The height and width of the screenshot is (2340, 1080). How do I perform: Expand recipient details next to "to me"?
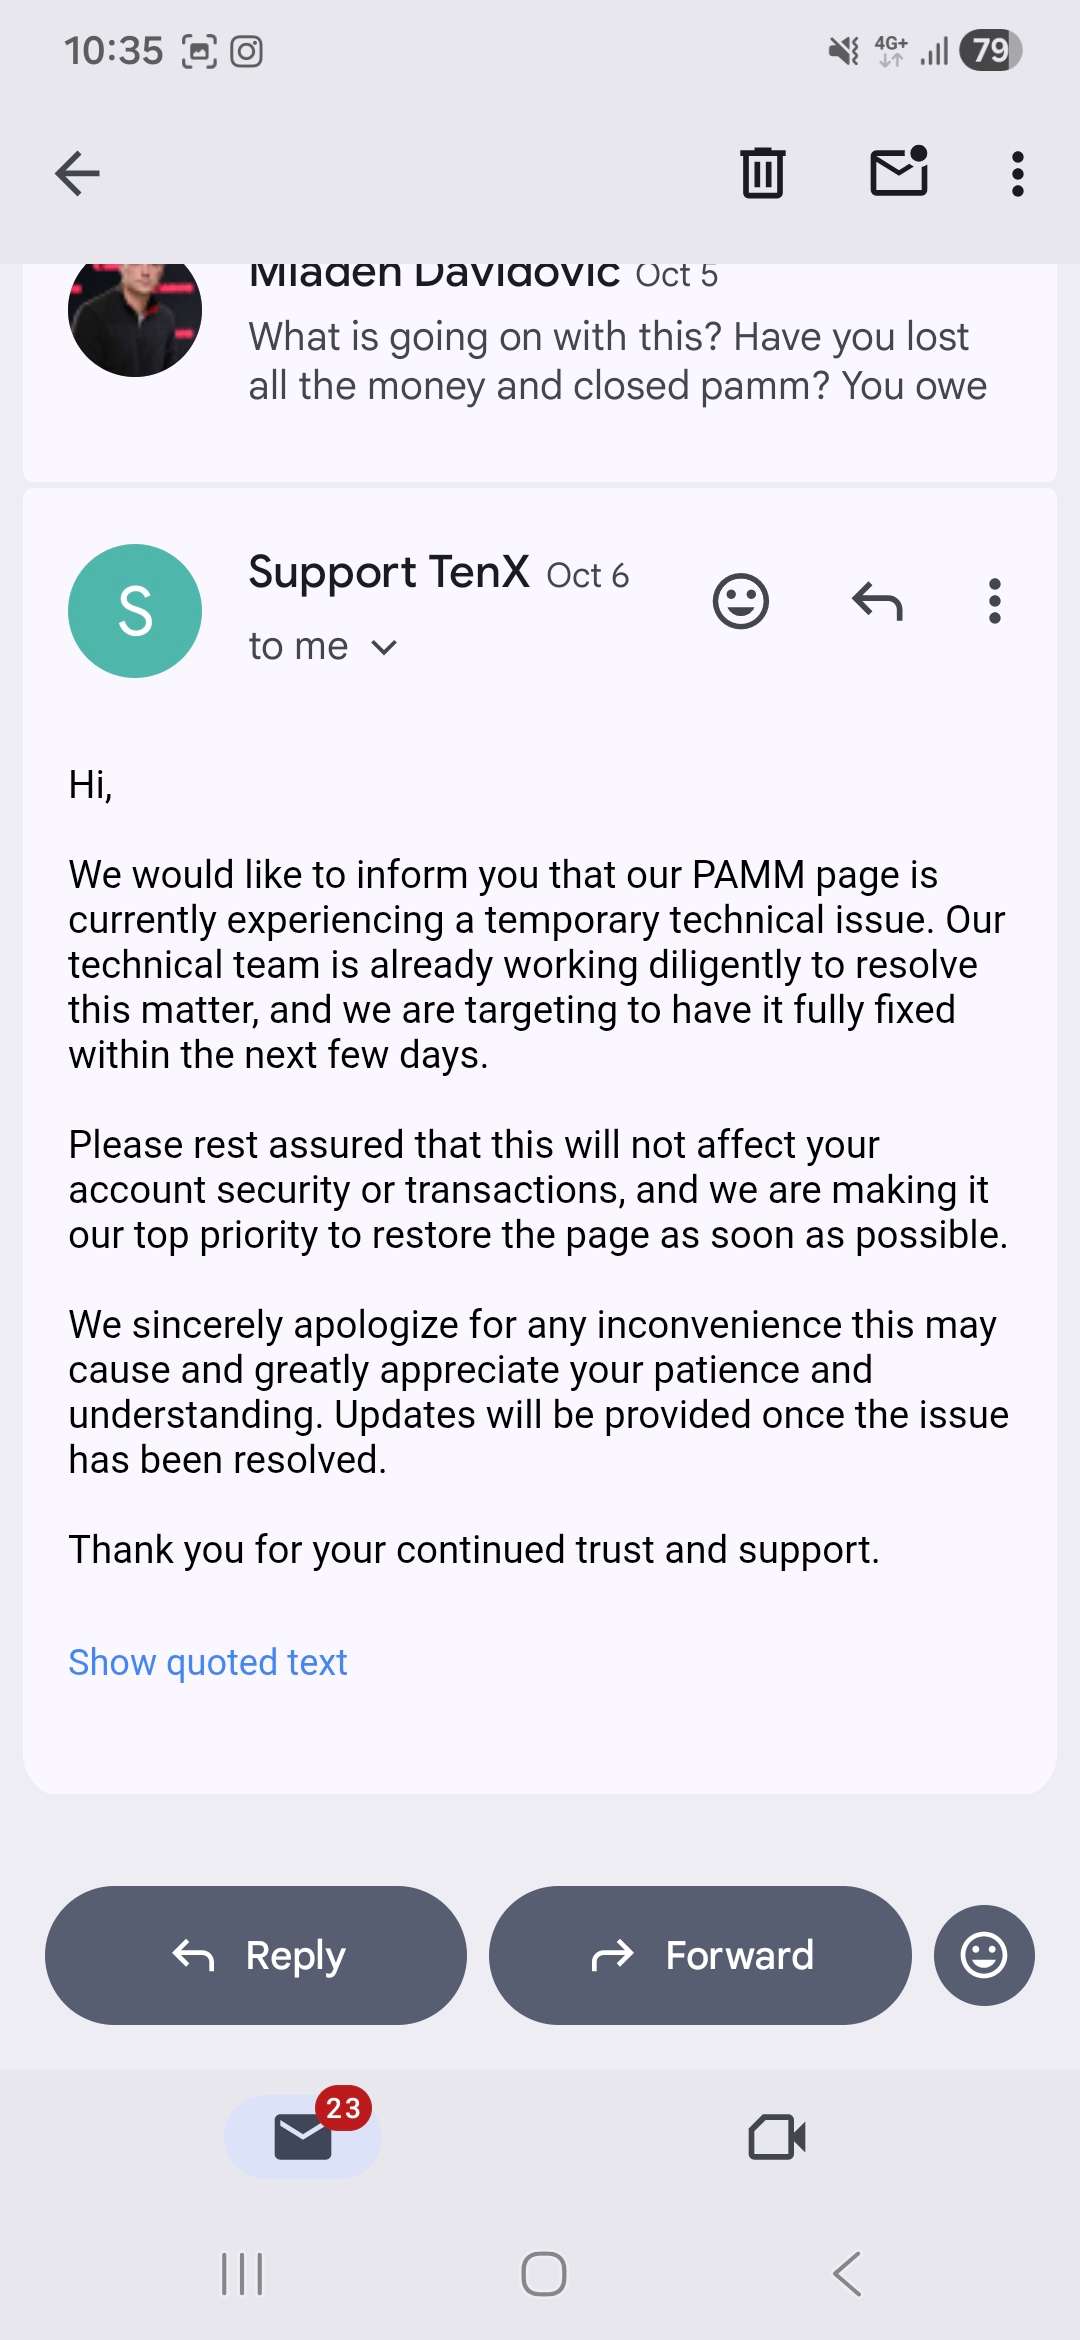384,648
